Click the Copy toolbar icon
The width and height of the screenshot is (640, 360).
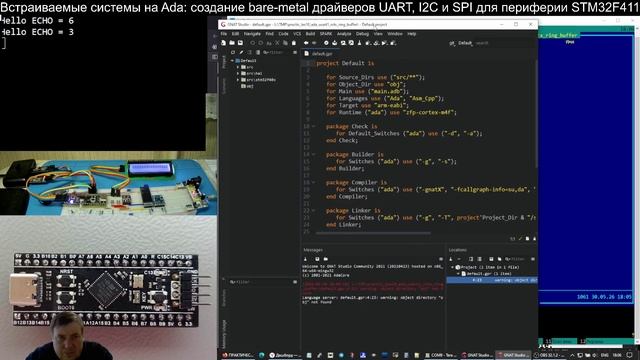[285, 43]
